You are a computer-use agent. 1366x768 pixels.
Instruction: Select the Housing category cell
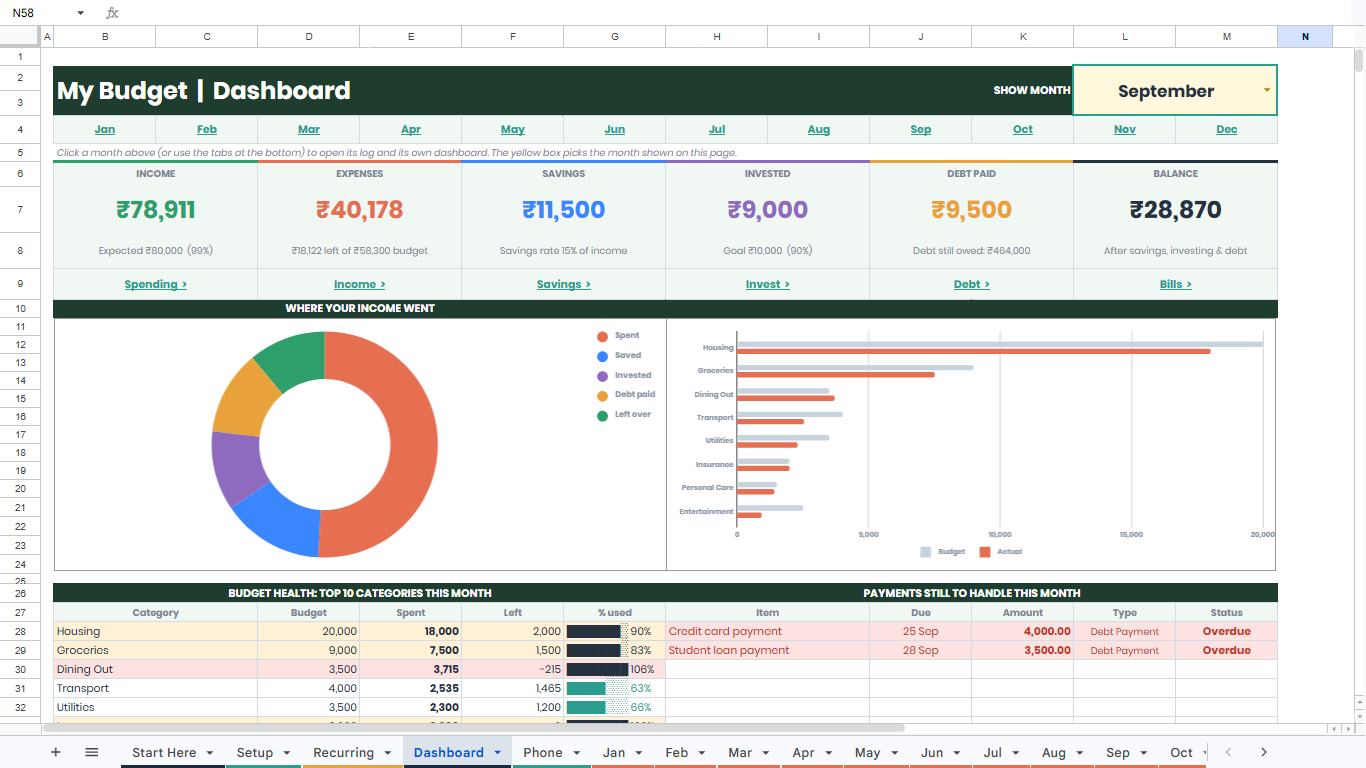[x=155, y=631]
